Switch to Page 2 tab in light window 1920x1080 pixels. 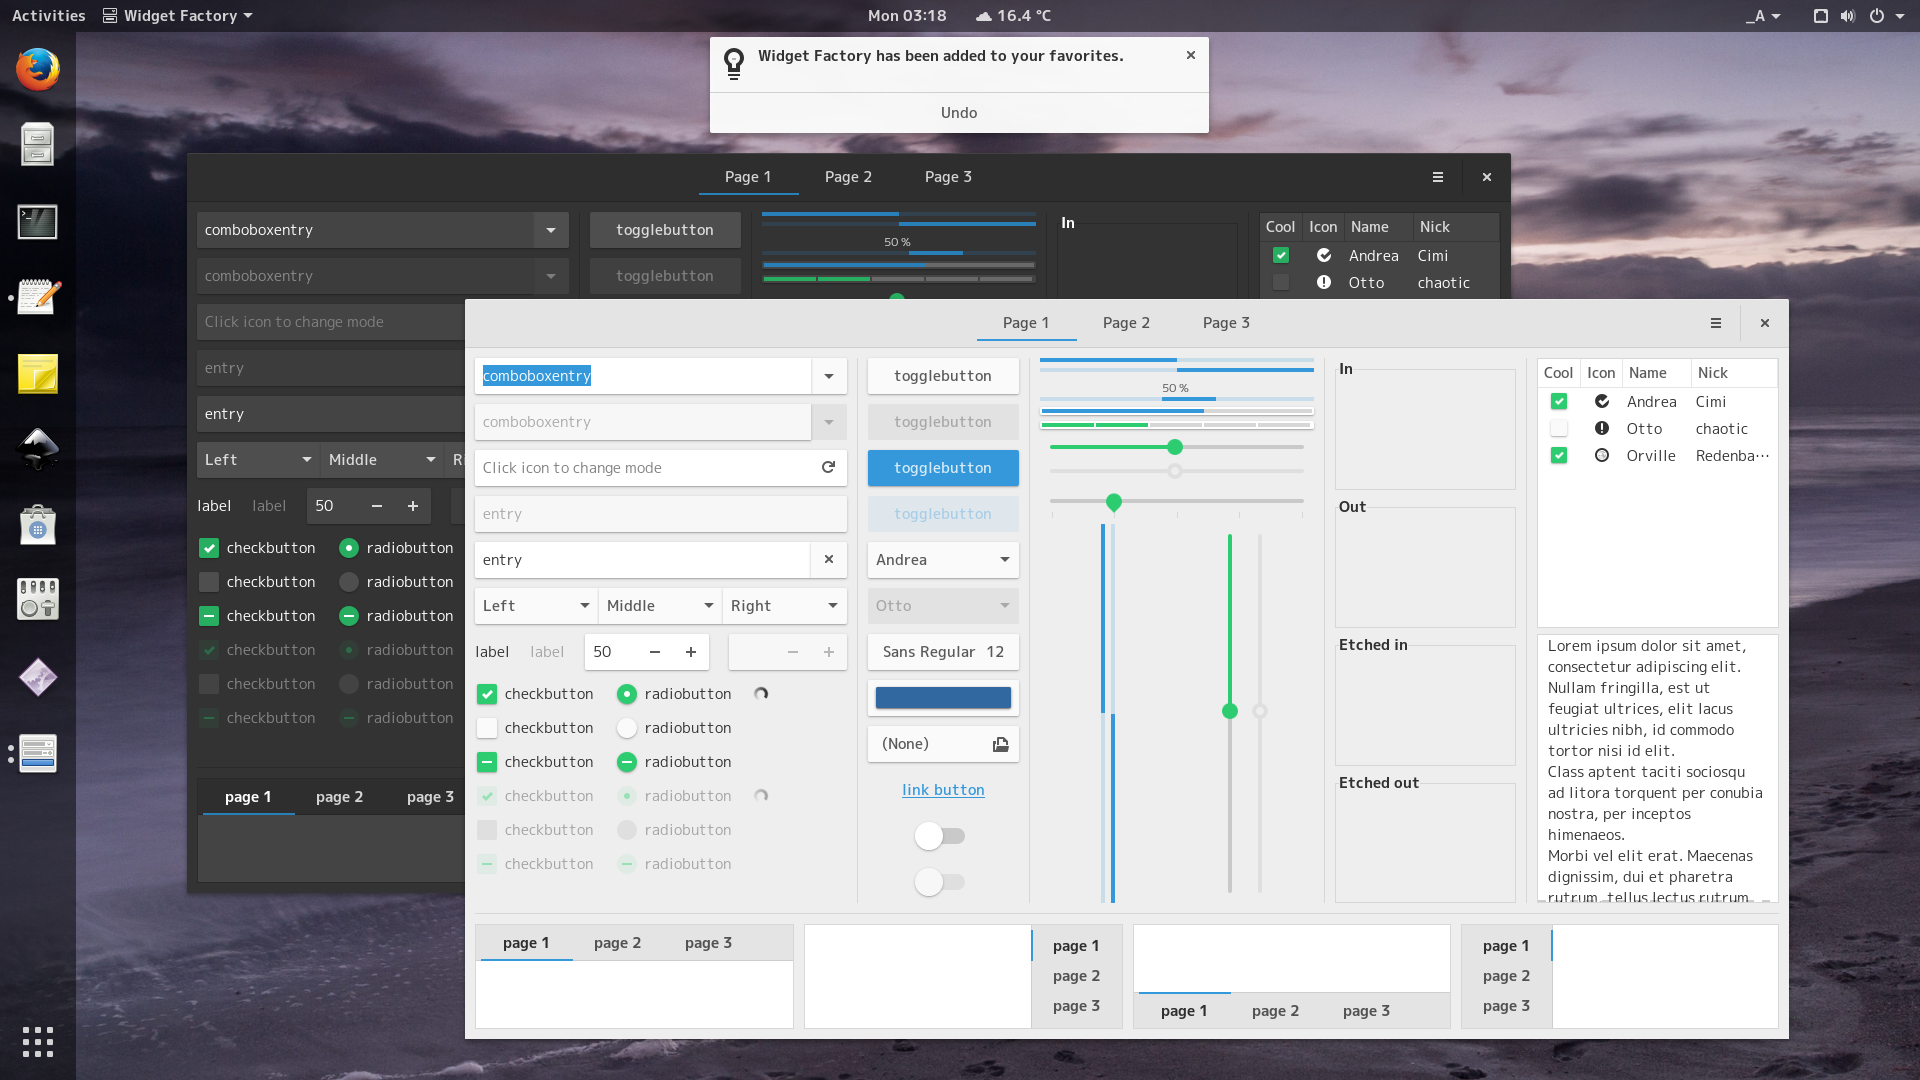point(1125,323)
